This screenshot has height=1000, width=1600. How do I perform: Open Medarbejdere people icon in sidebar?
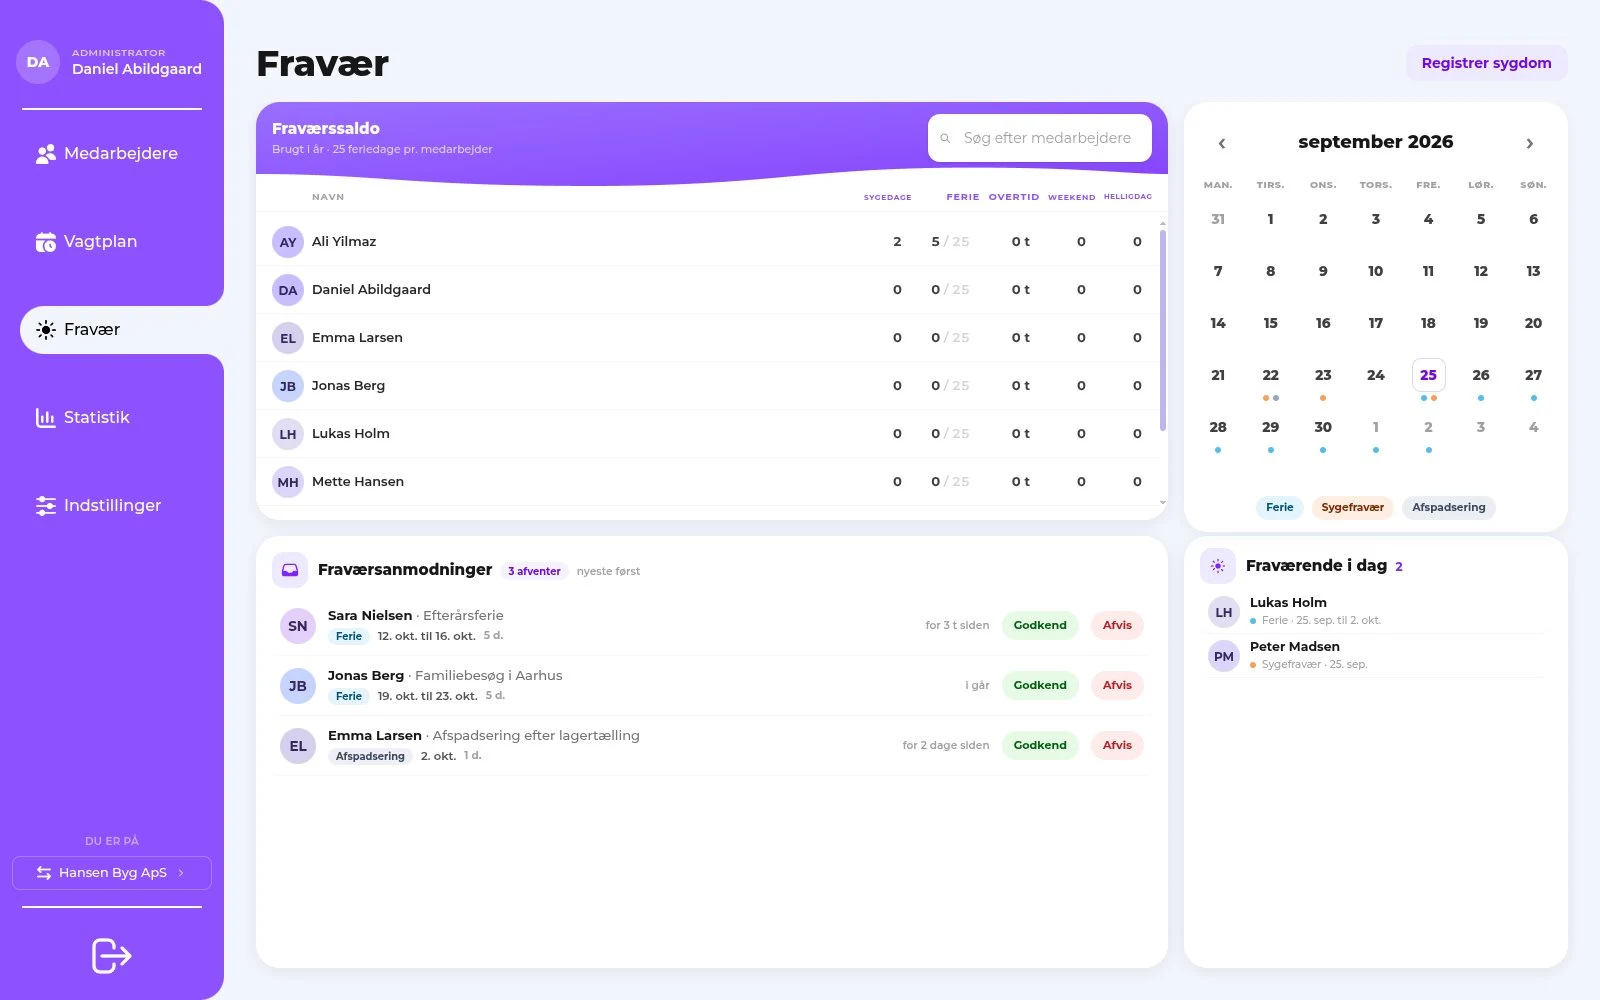[46, 154]
